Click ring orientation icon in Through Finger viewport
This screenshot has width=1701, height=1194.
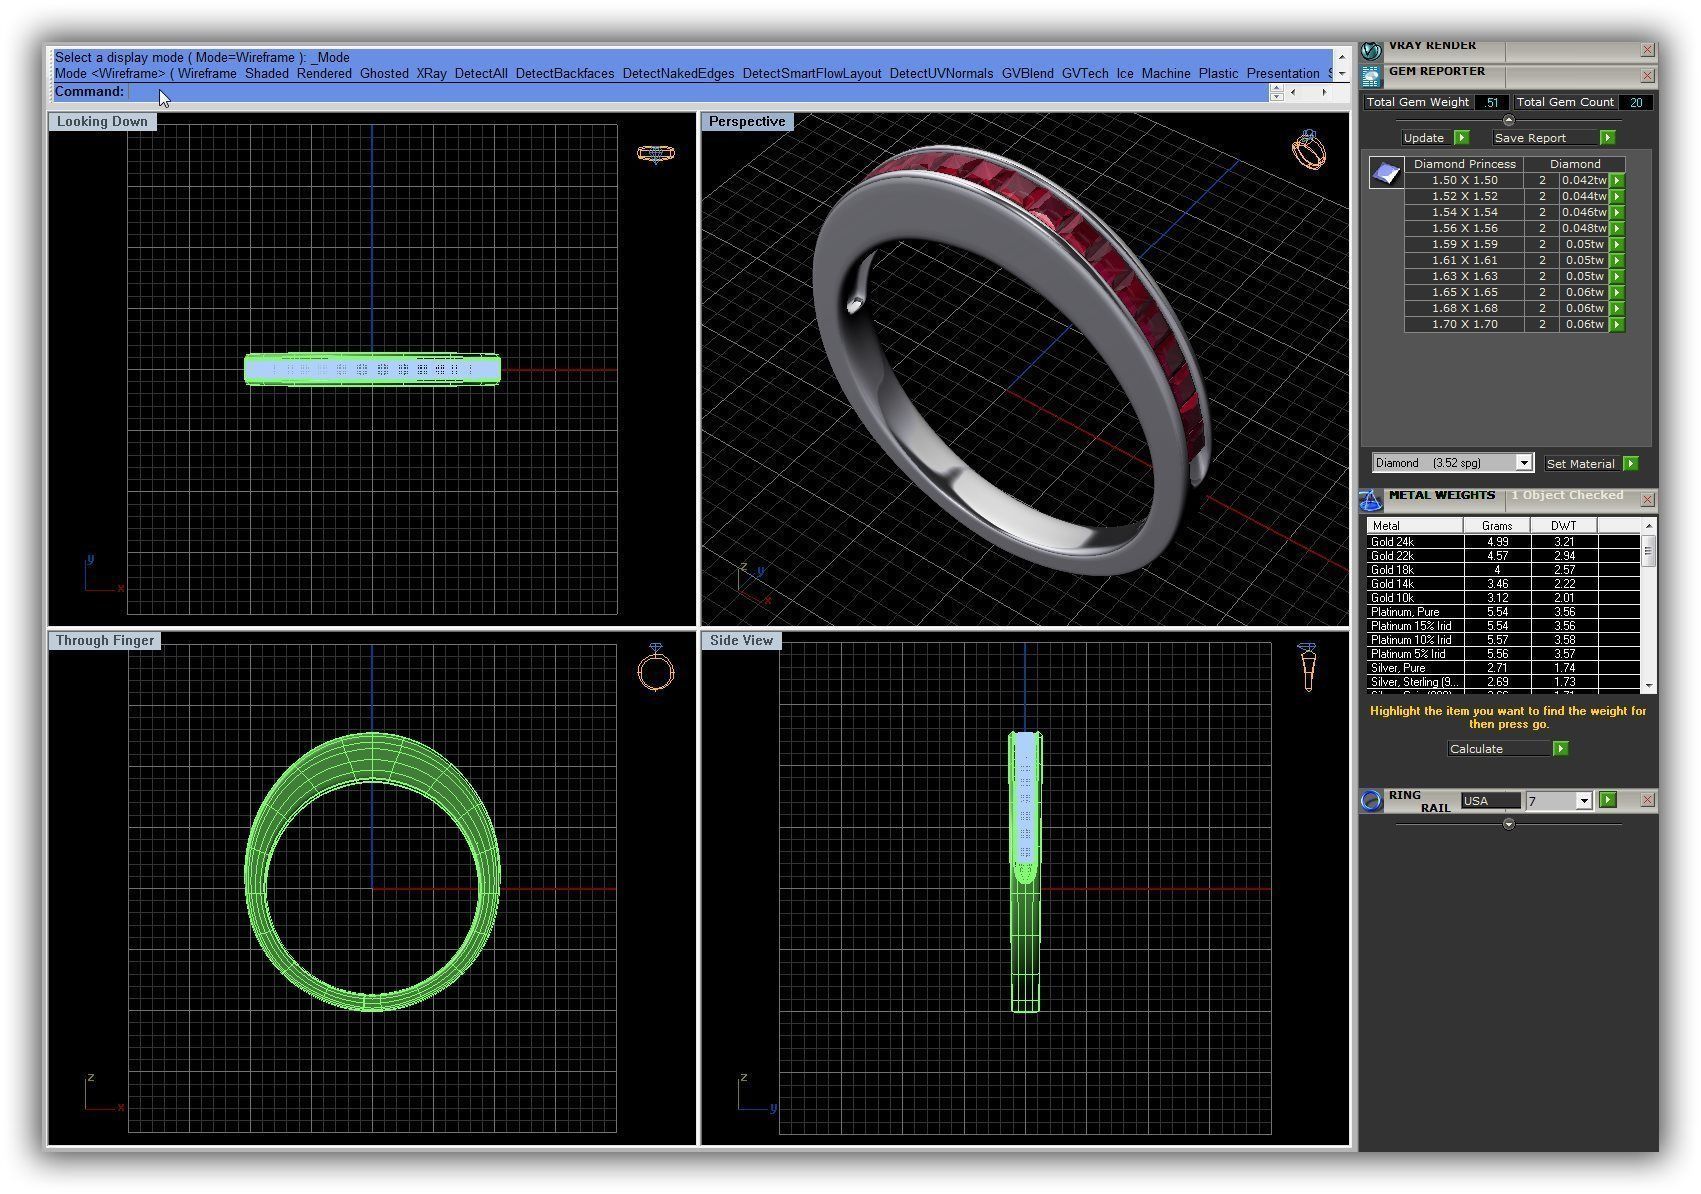click(656, 667)
